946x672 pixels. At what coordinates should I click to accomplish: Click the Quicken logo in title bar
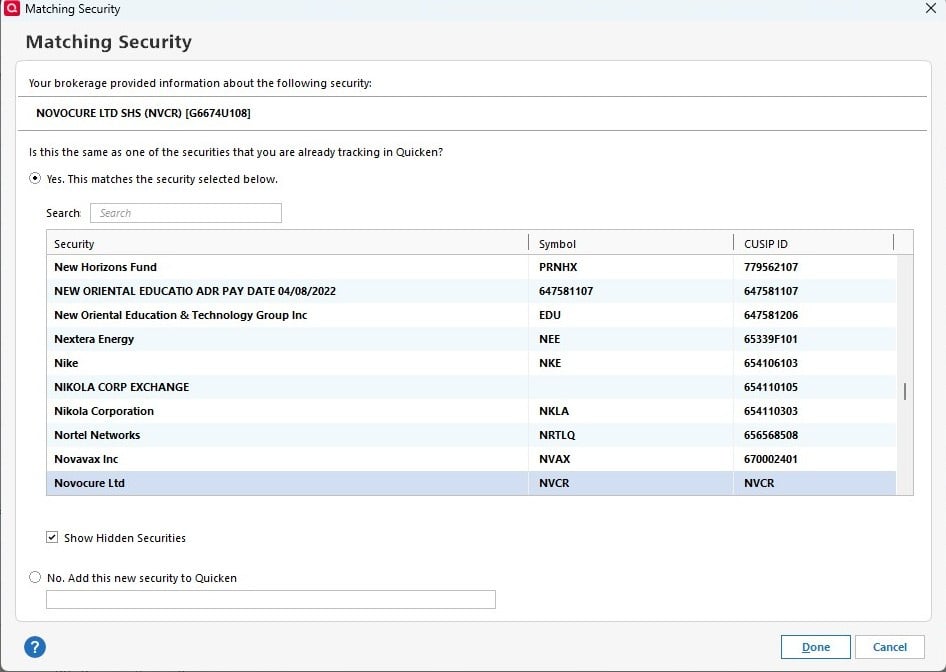point(12,9)
